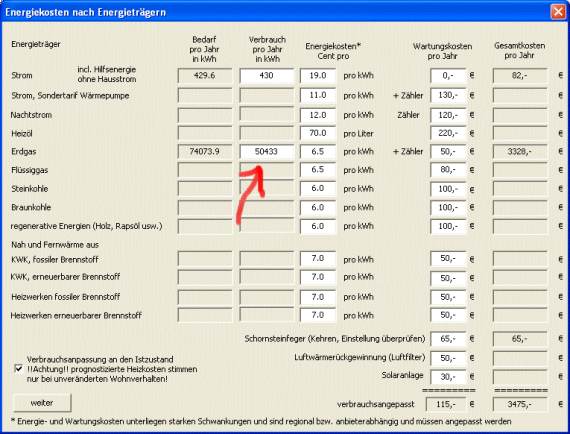Select Schornsteinfeger Gesamtkosten value 65,-
The image size is (570, 434).
click(520, 339)
